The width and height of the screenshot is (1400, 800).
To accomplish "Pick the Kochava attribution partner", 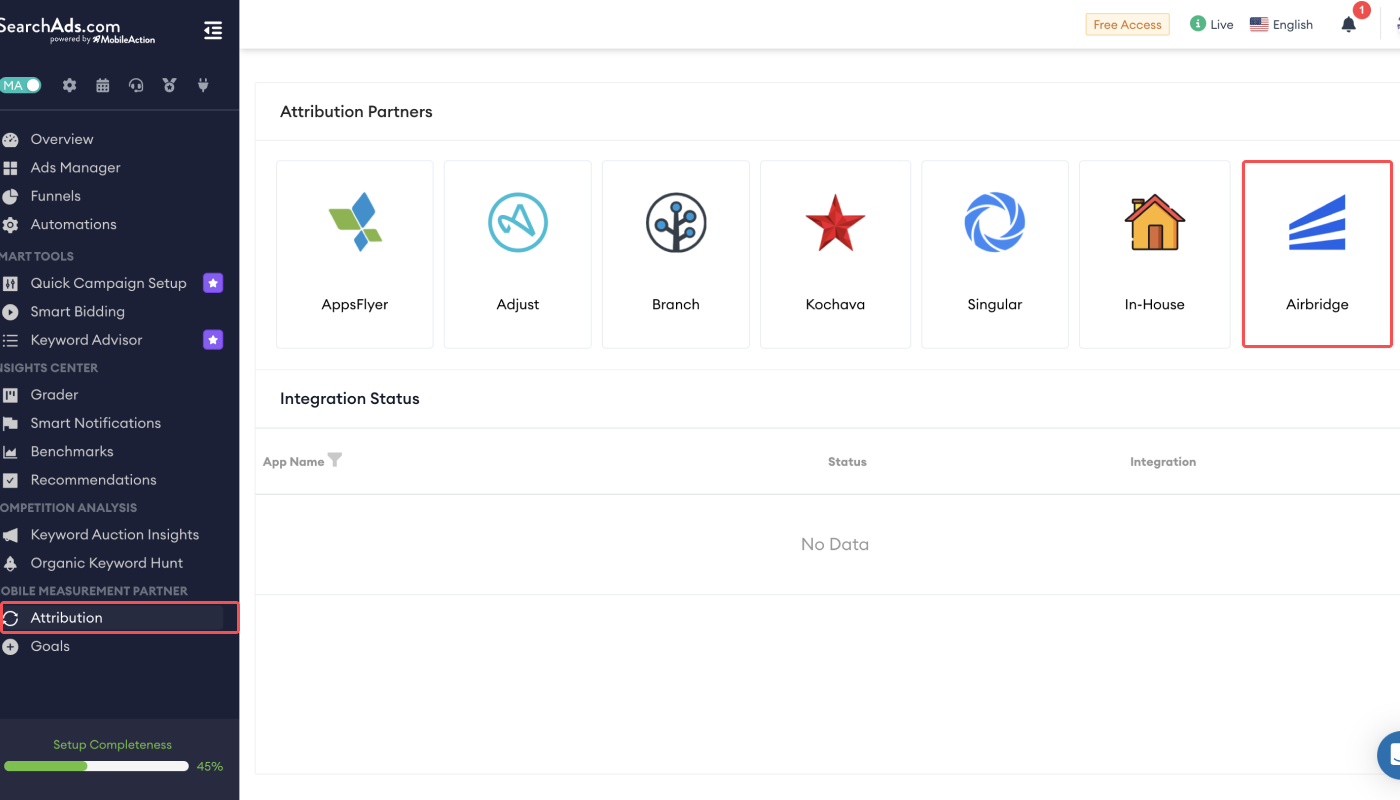I will click(x=836, y=255).
